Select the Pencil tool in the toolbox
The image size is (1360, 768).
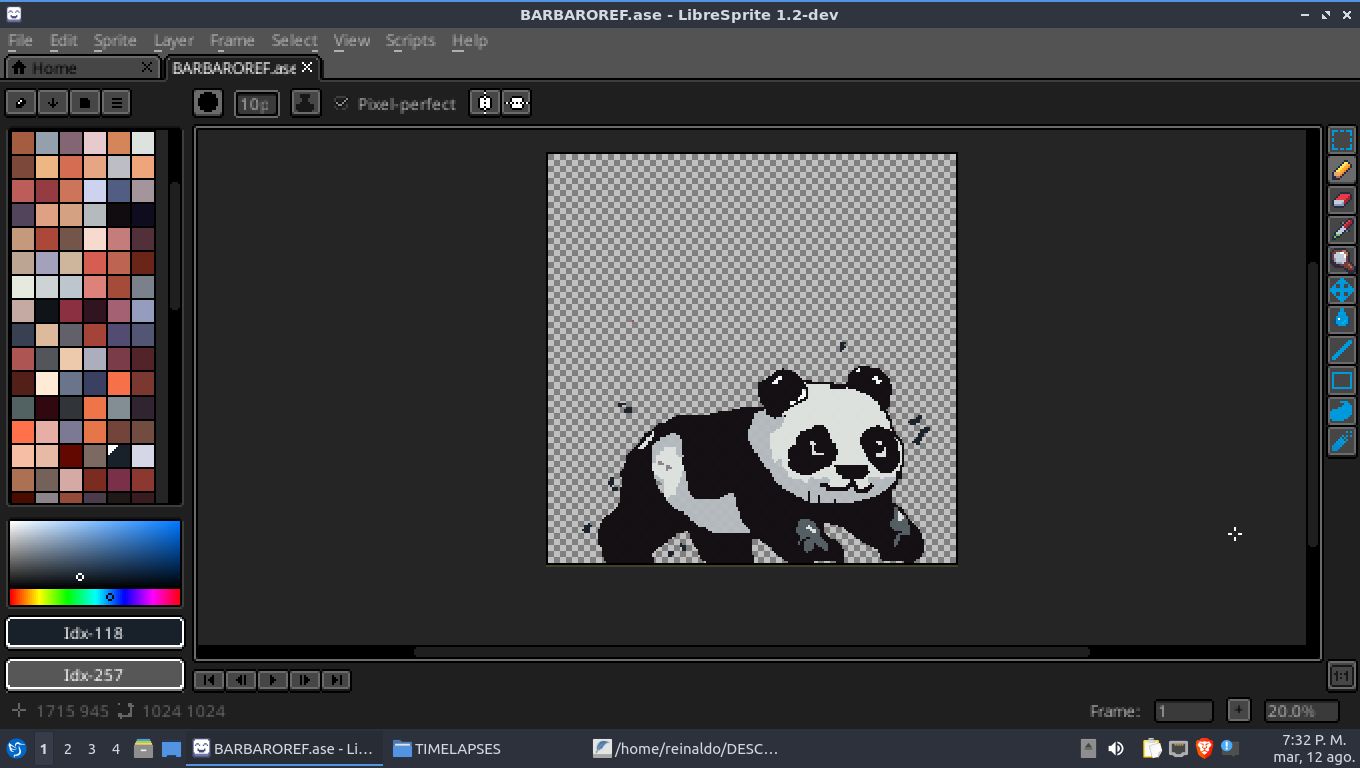click(1342, 170)
